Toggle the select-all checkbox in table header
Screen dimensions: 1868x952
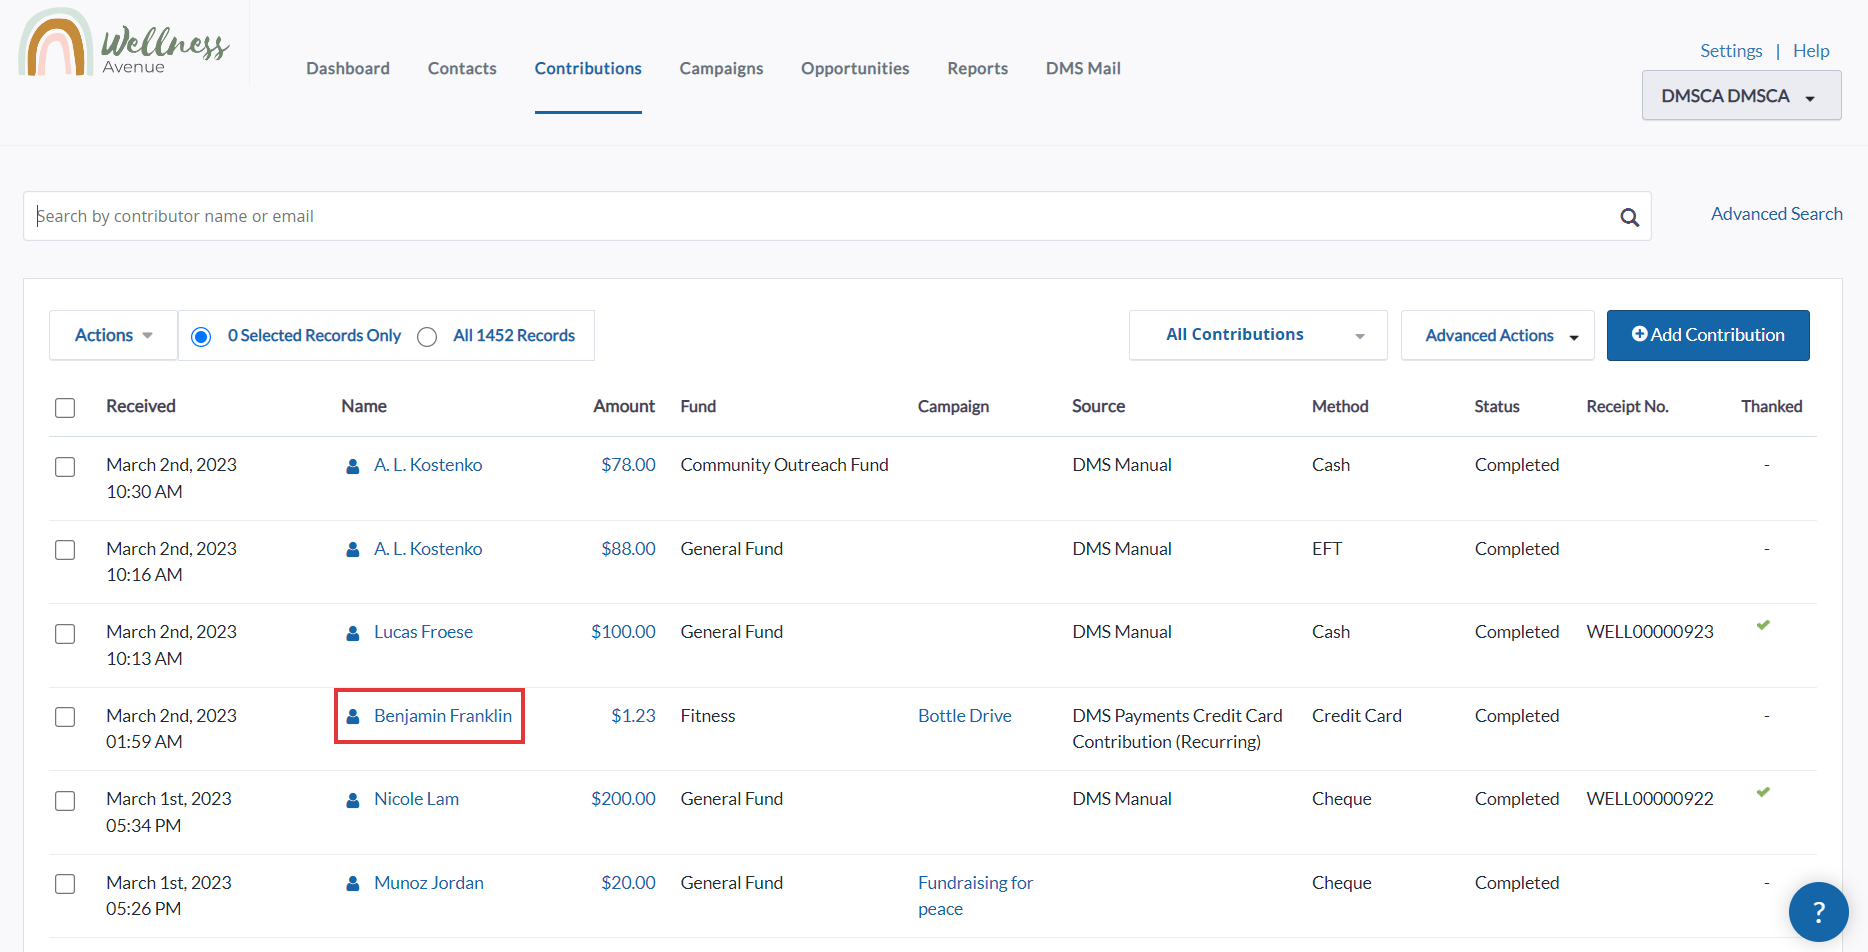[65, 407]
